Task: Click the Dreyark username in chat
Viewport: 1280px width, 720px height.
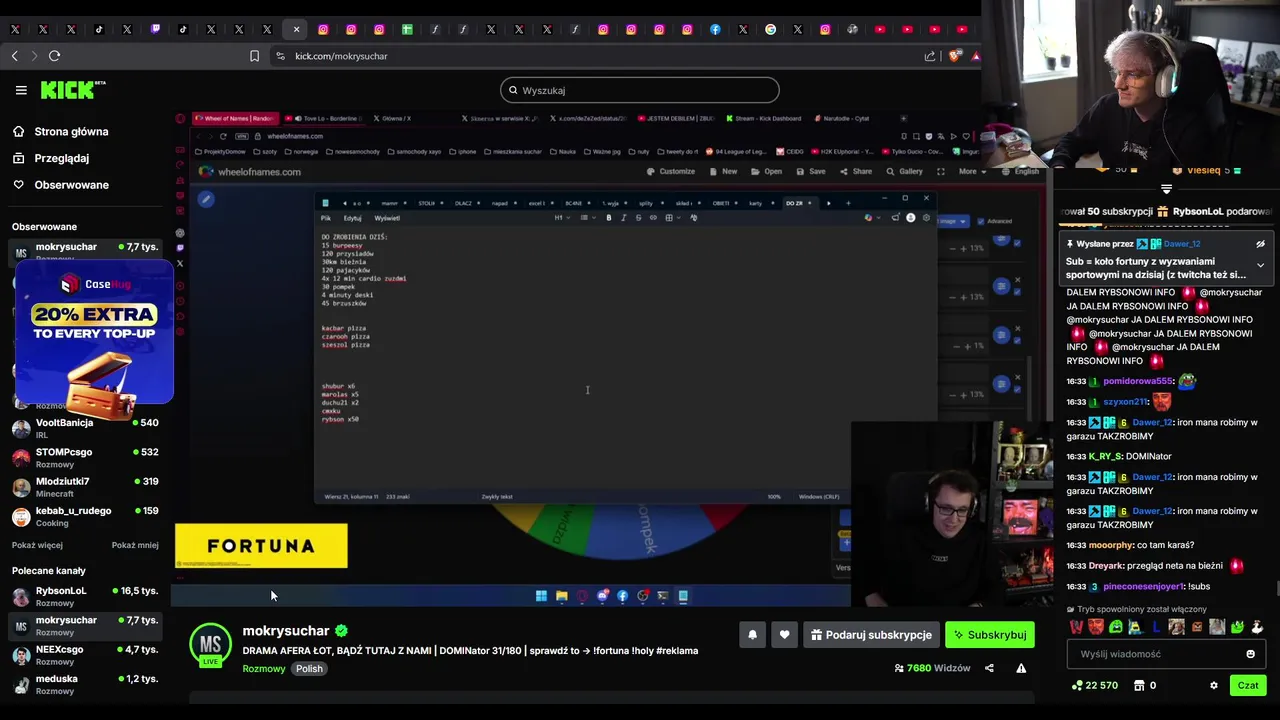Action: click(x=1107, y=565)
